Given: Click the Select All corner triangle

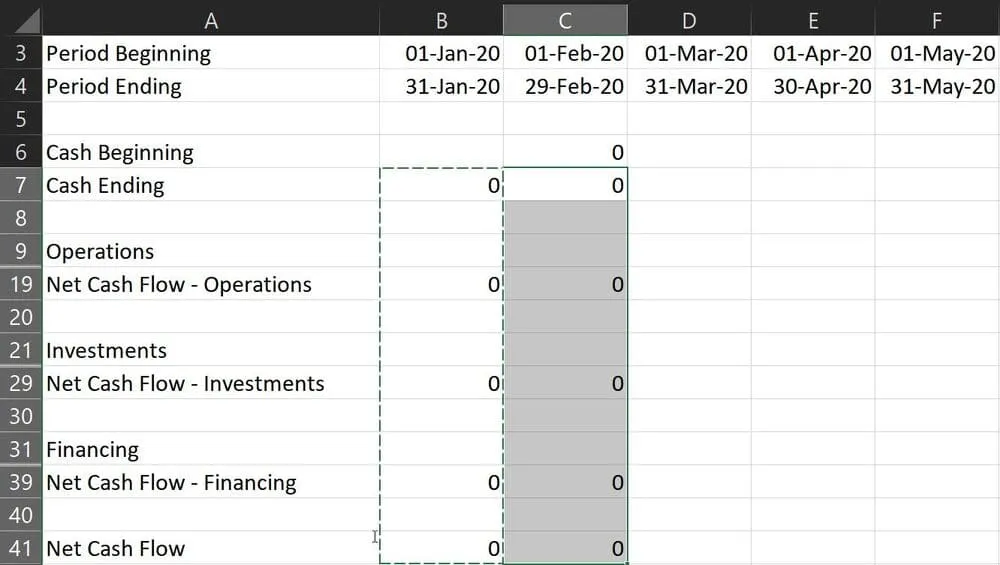Looking at the screenshot, I should [x=20, y=20].
